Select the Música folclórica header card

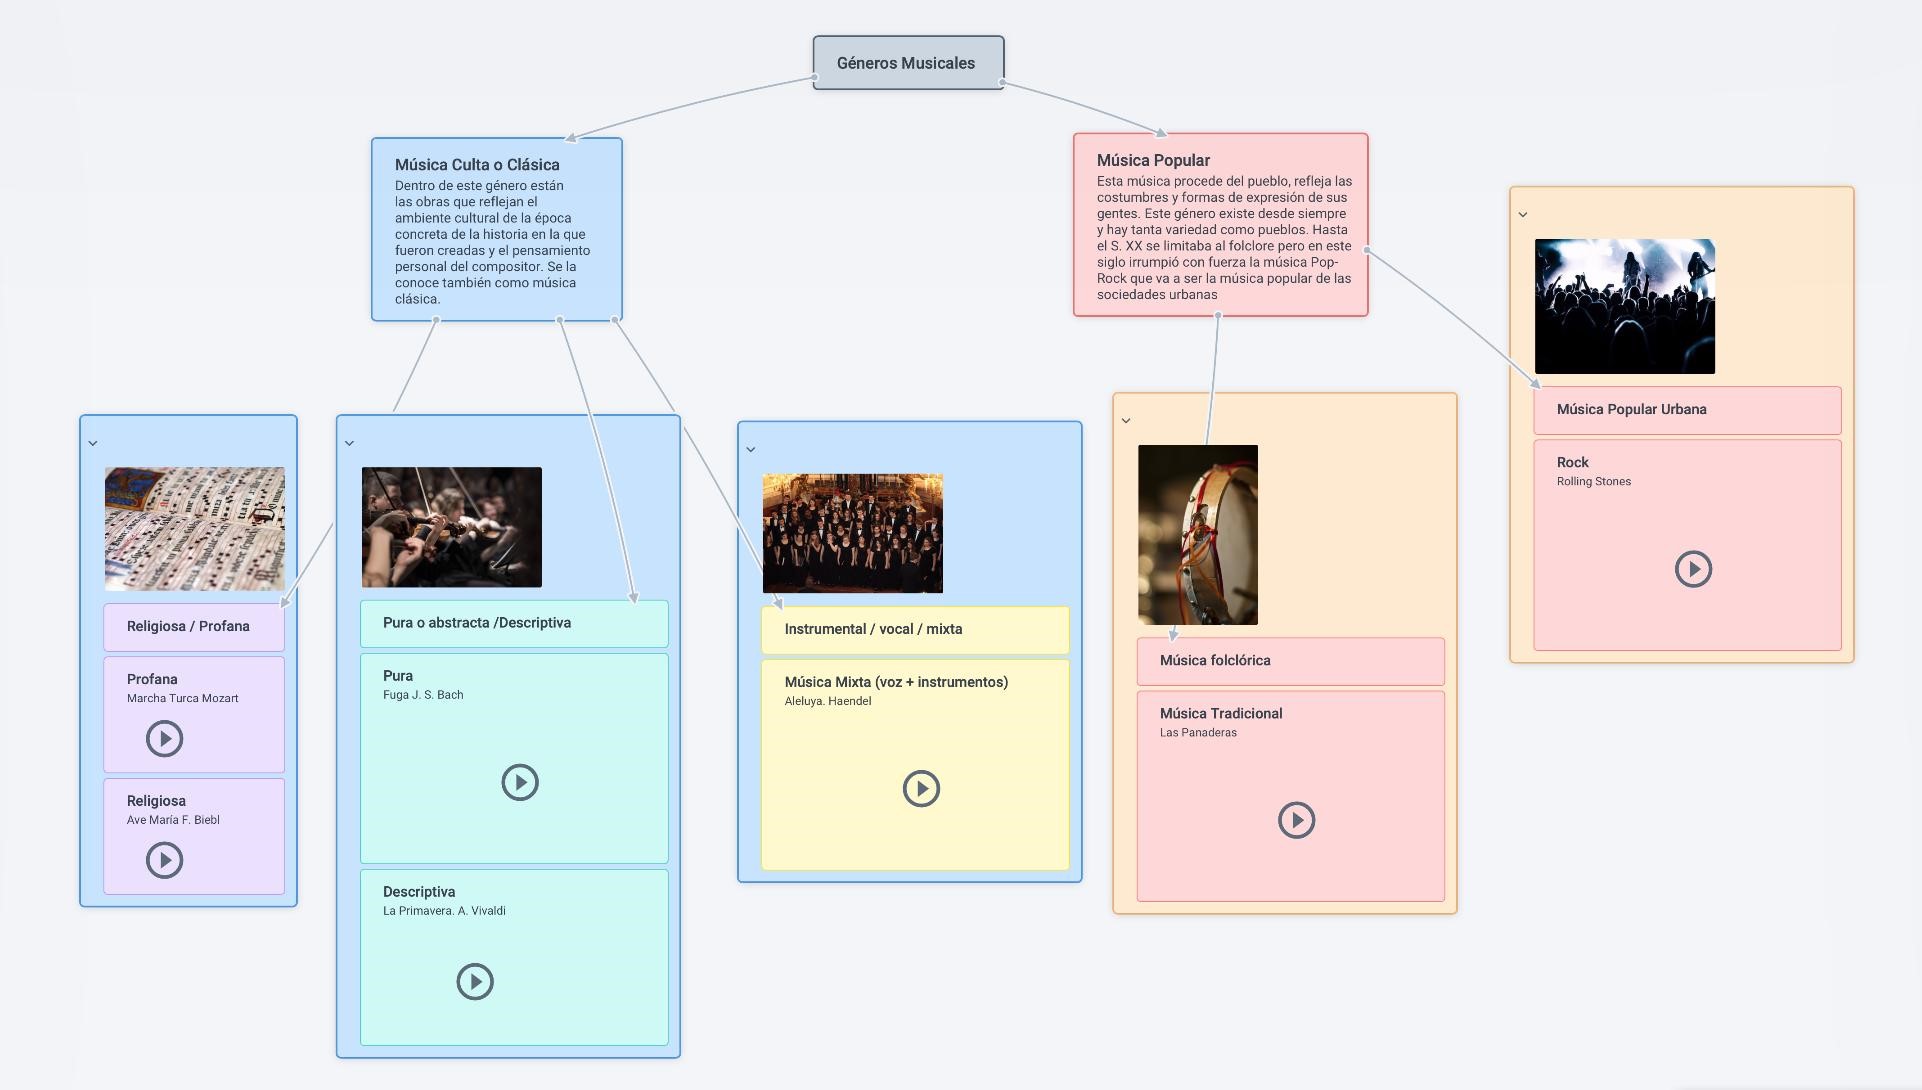tap(1291, 661)
